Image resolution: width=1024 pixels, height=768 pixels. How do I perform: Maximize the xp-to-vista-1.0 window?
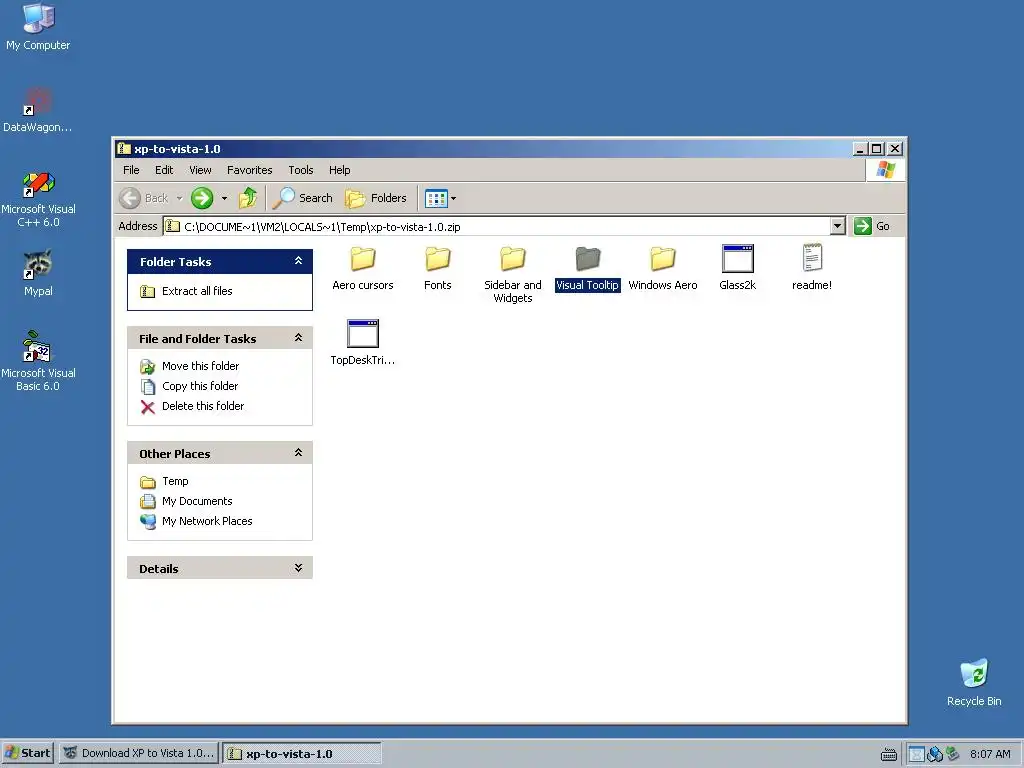[x=876, y=149]
